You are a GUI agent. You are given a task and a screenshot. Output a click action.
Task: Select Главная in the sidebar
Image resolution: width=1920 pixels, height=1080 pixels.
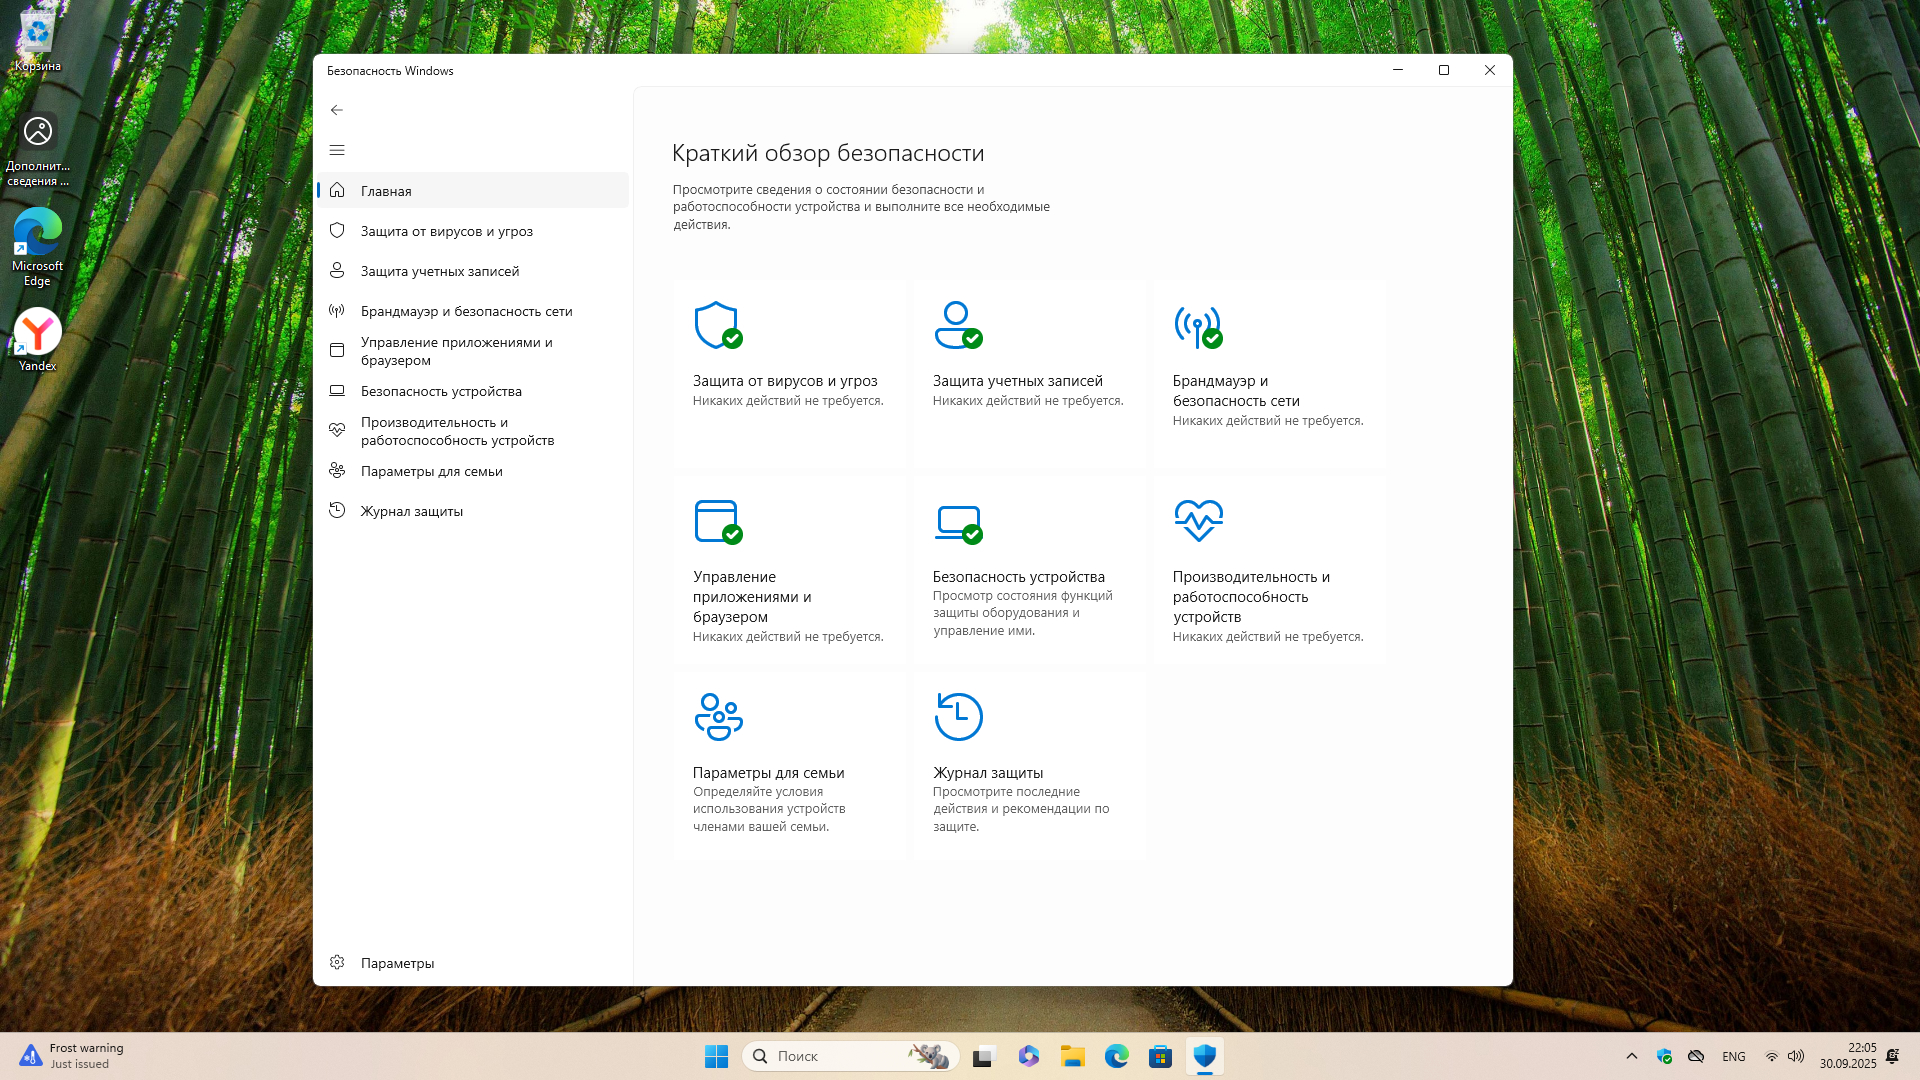pos(386,191)
